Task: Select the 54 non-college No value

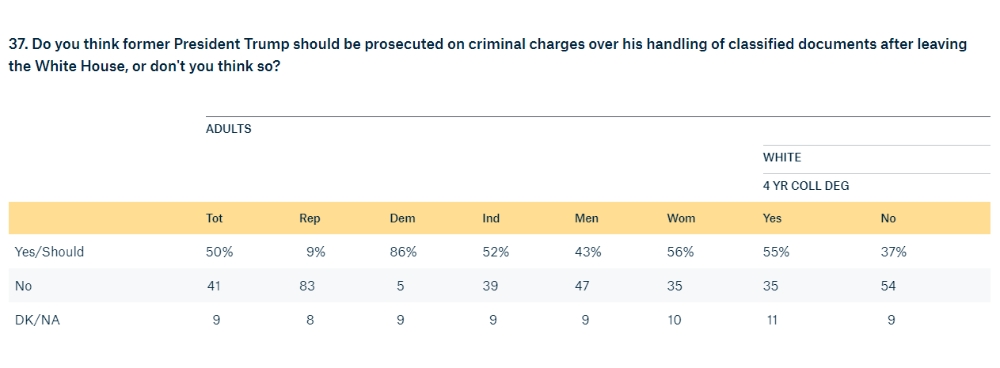Action: pyautogui.click(x=888, y=286)
